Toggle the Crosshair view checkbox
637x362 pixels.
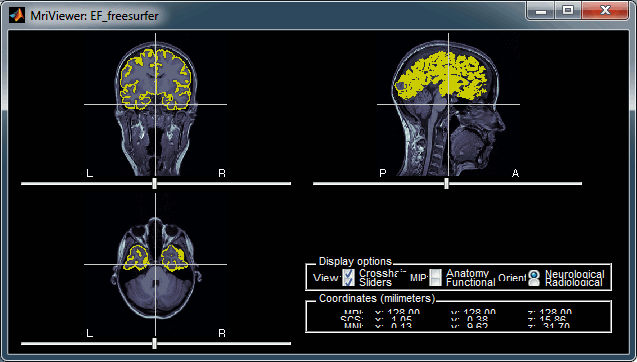click(x=348, y=273)
